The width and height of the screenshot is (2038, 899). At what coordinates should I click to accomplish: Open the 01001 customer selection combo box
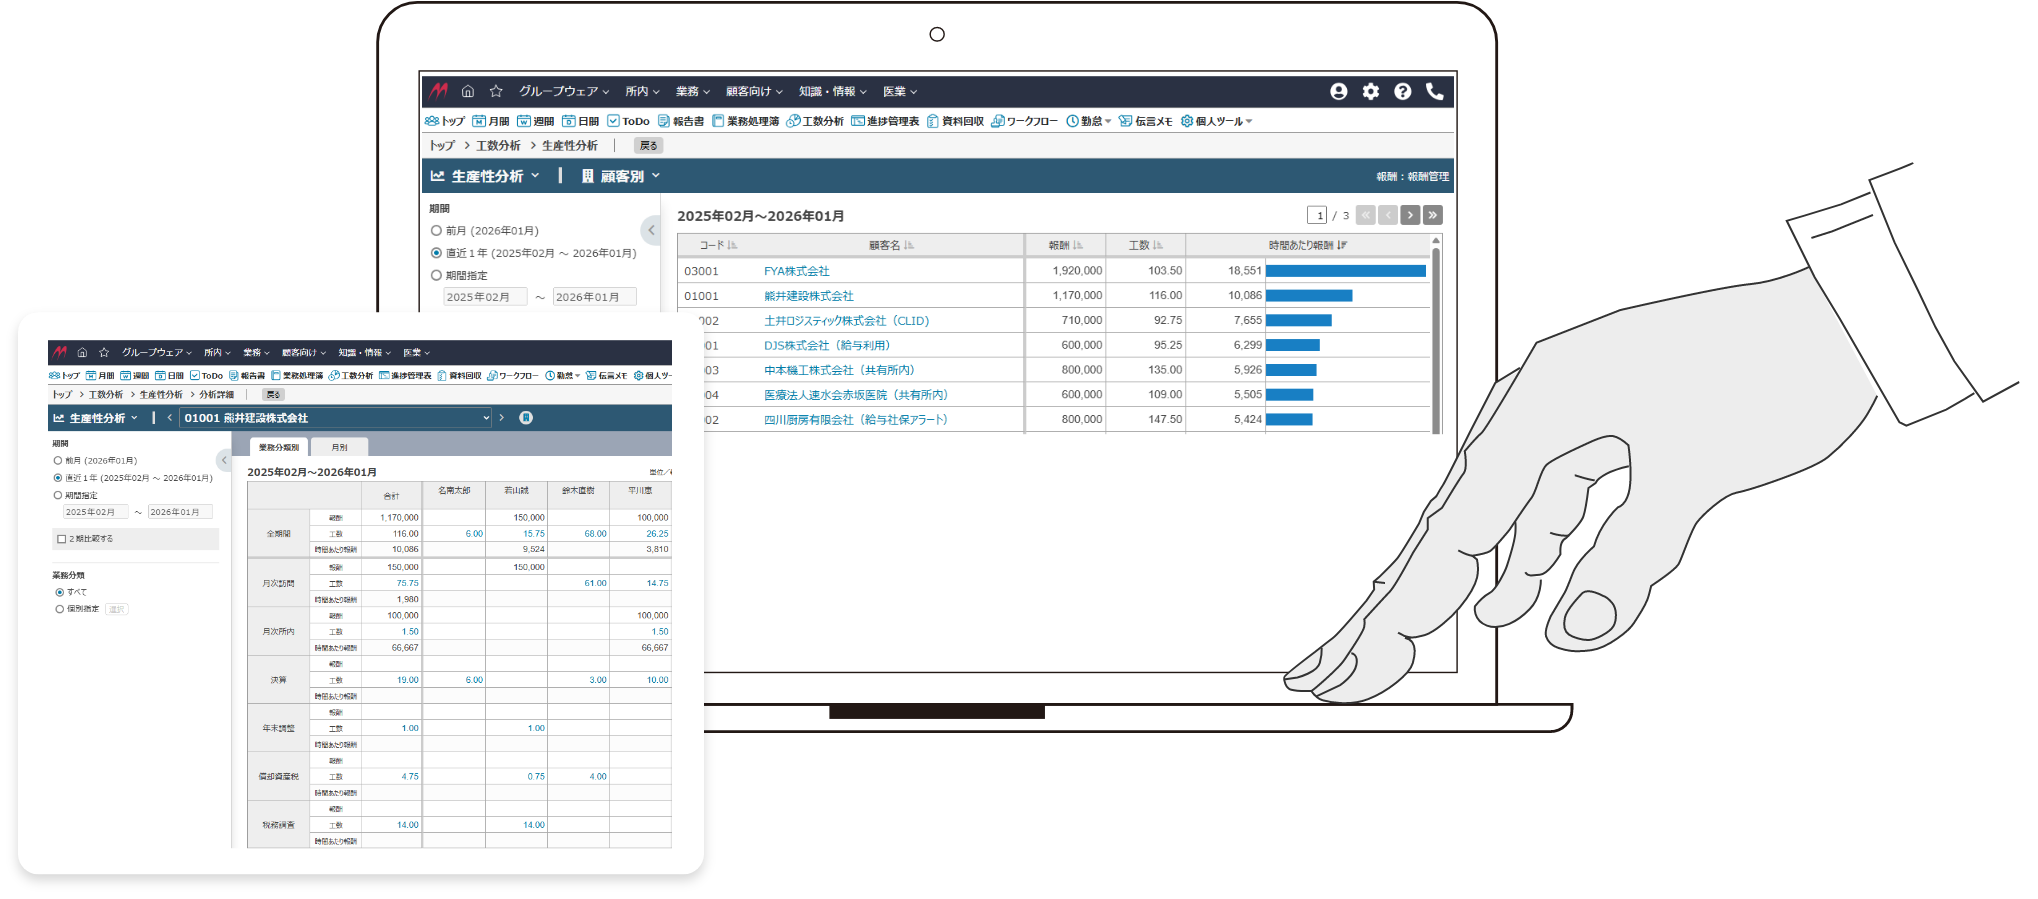(x=336, y=418)
